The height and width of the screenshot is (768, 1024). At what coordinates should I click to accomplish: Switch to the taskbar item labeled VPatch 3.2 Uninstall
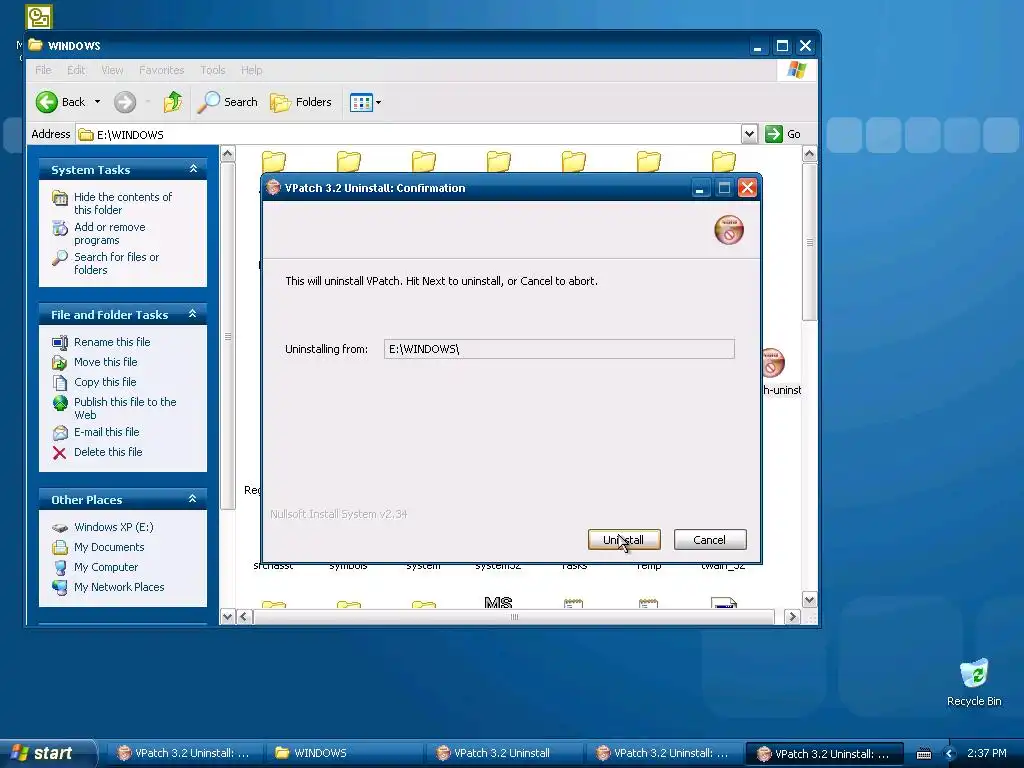click(505, 753)
